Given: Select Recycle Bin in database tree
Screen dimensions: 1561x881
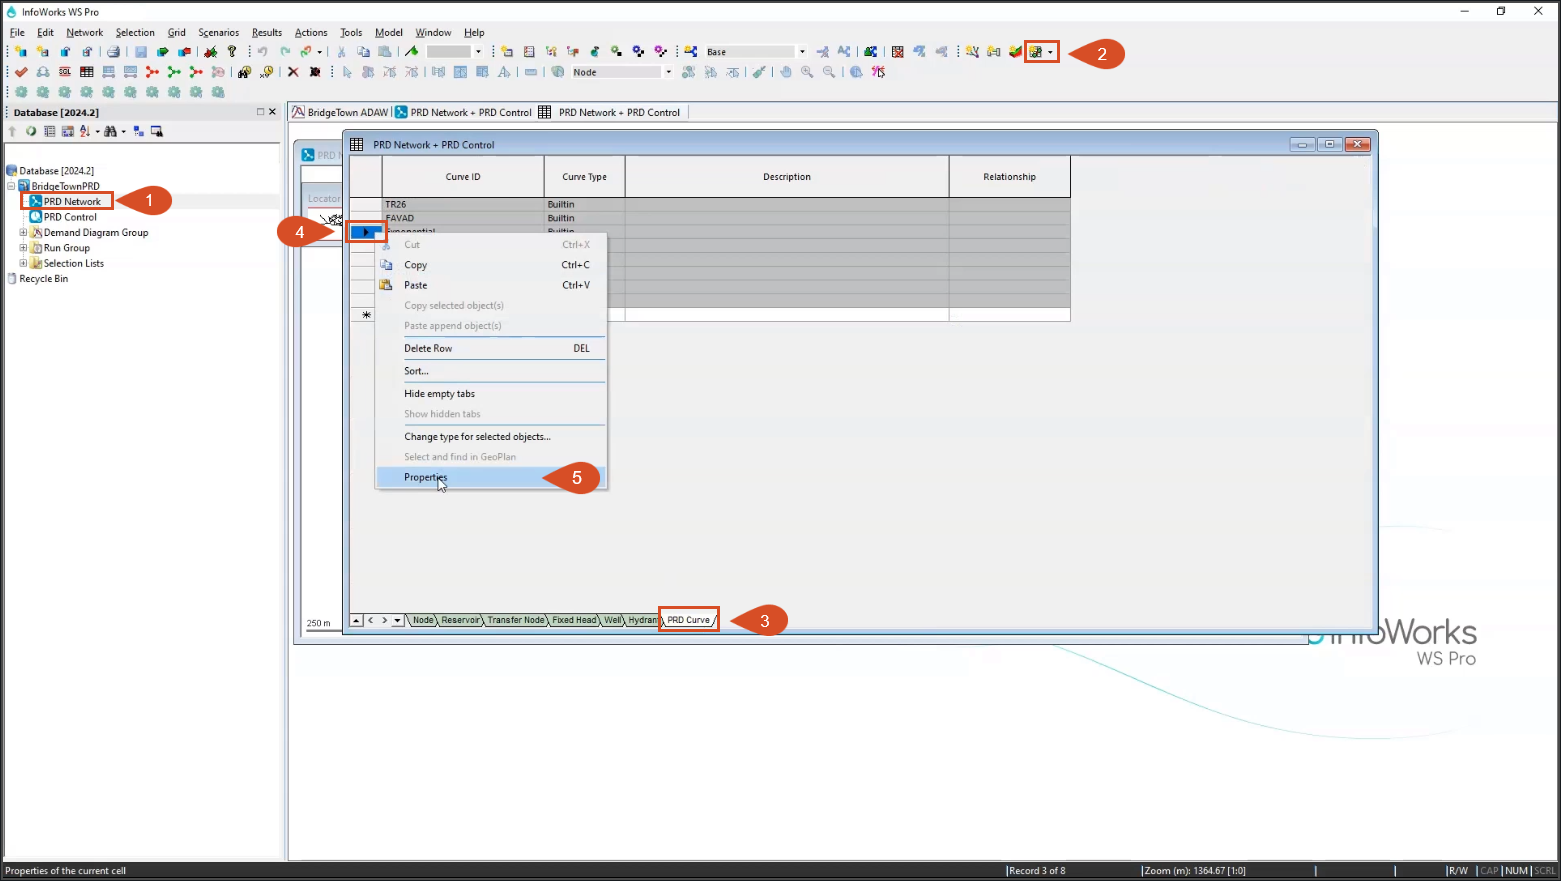Looking at the screenshot, I should [43, 279].
